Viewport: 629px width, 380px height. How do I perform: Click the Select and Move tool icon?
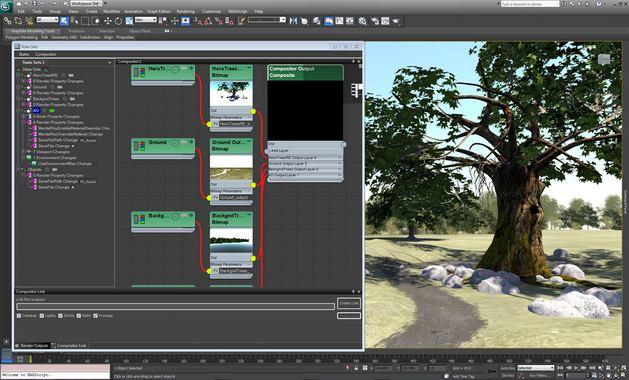(108, 21)
